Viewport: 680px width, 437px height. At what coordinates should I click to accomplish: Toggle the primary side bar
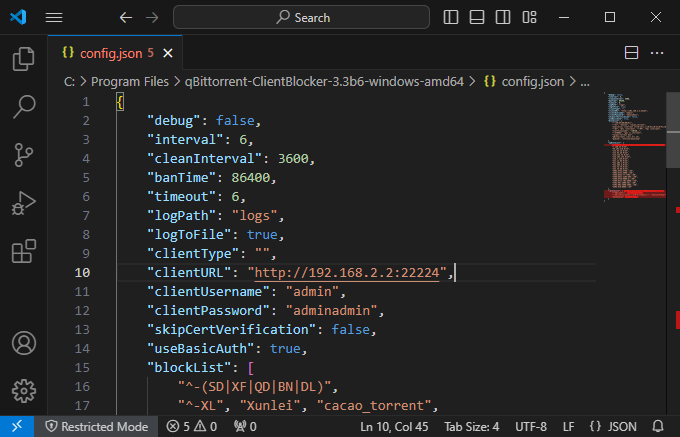[x=451, y=17]
